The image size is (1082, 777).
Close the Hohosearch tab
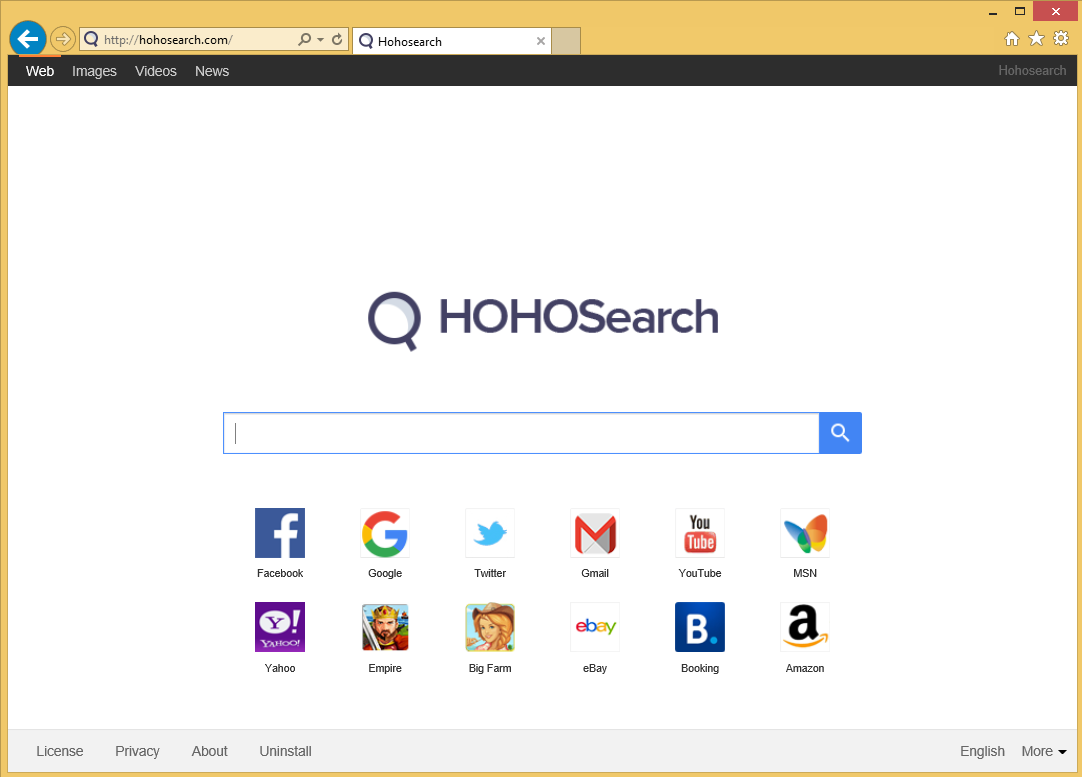[x=540, y=41]
